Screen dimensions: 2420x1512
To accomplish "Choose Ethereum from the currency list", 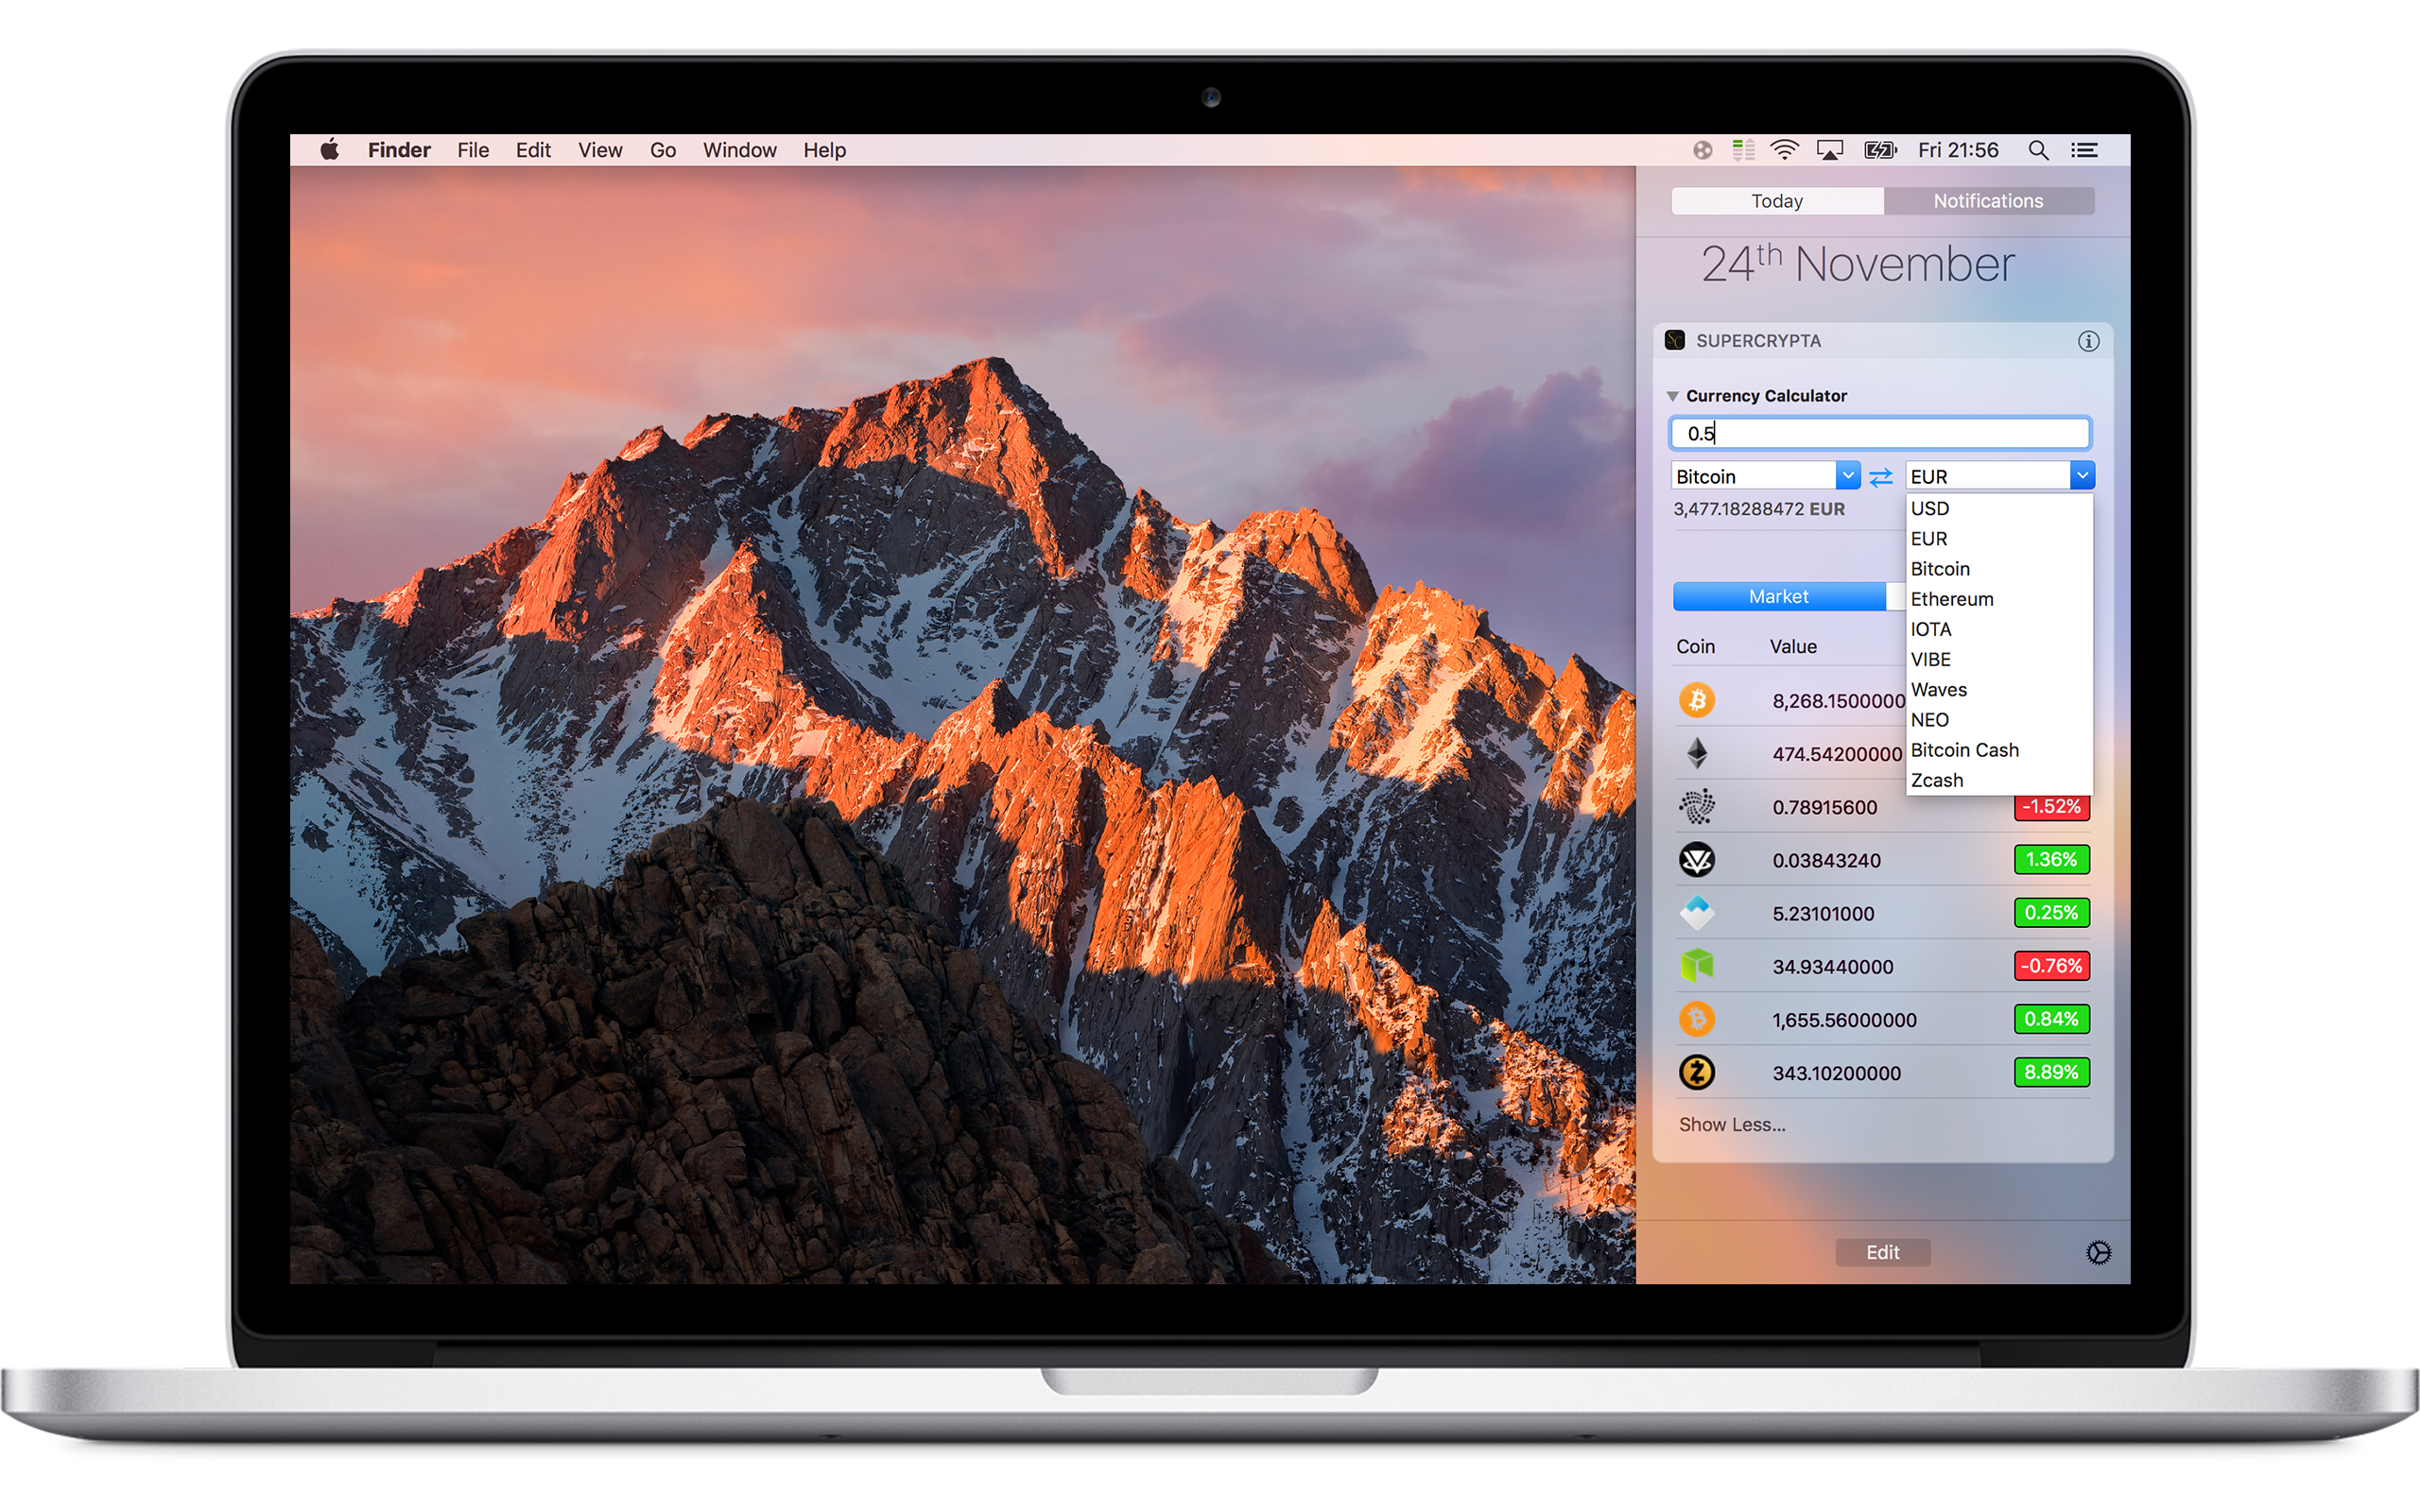I will [x=1951, y=599].
